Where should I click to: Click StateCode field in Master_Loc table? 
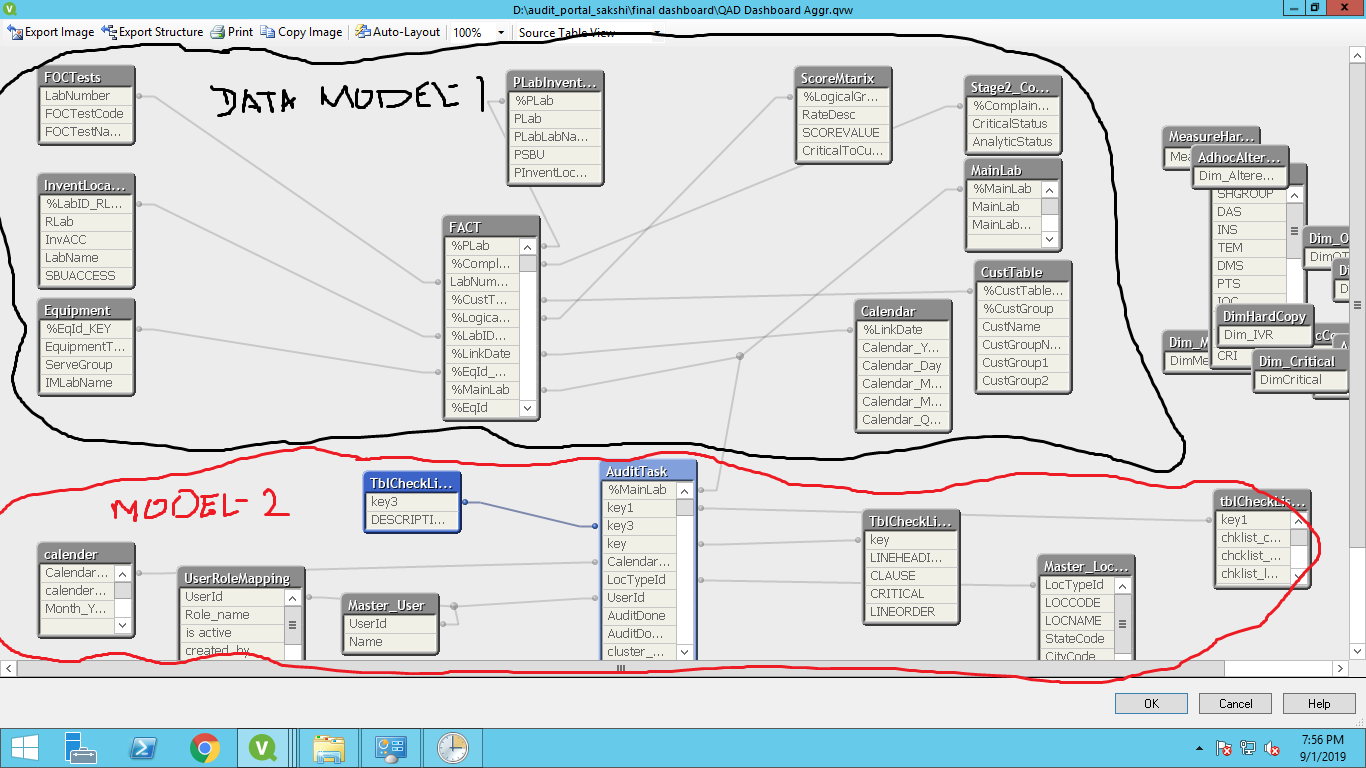[1078, 639]
